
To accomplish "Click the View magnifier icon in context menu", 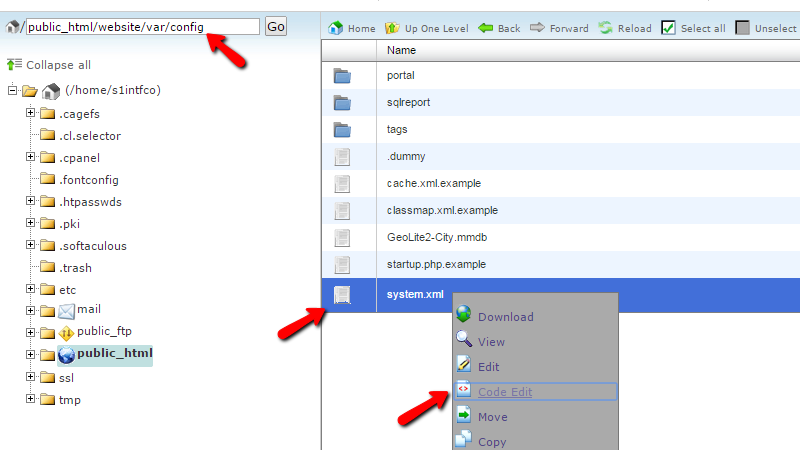I will pos(464,338).
